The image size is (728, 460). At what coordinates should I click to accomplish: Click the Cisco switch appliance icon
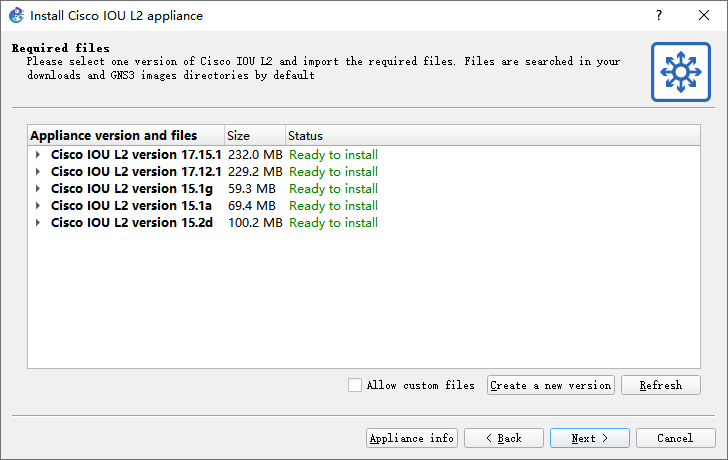(681, 72)
